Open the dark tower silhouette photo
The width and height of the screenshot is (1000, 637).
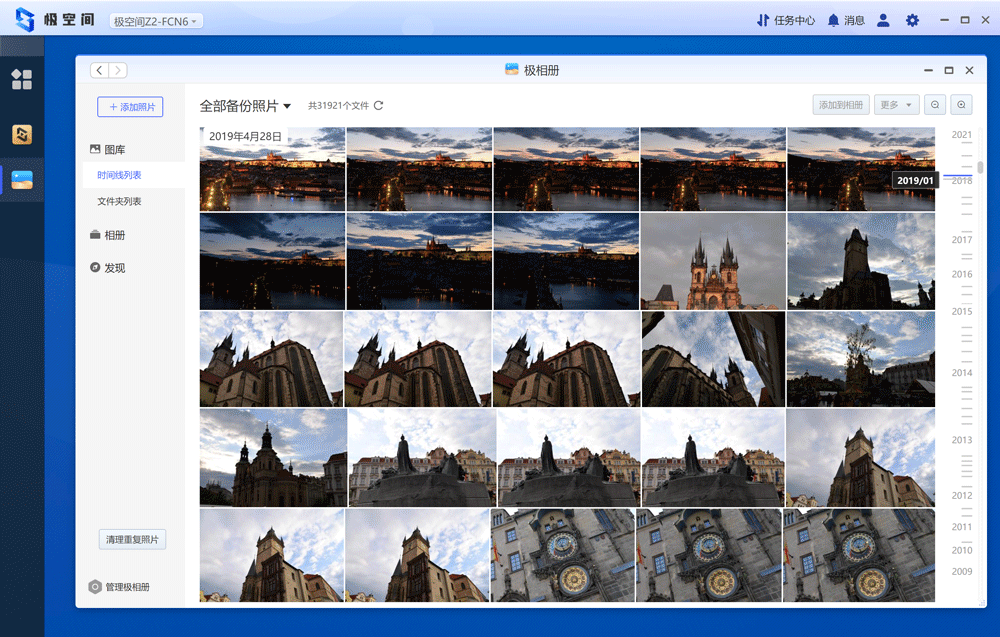tap(861, 261)
